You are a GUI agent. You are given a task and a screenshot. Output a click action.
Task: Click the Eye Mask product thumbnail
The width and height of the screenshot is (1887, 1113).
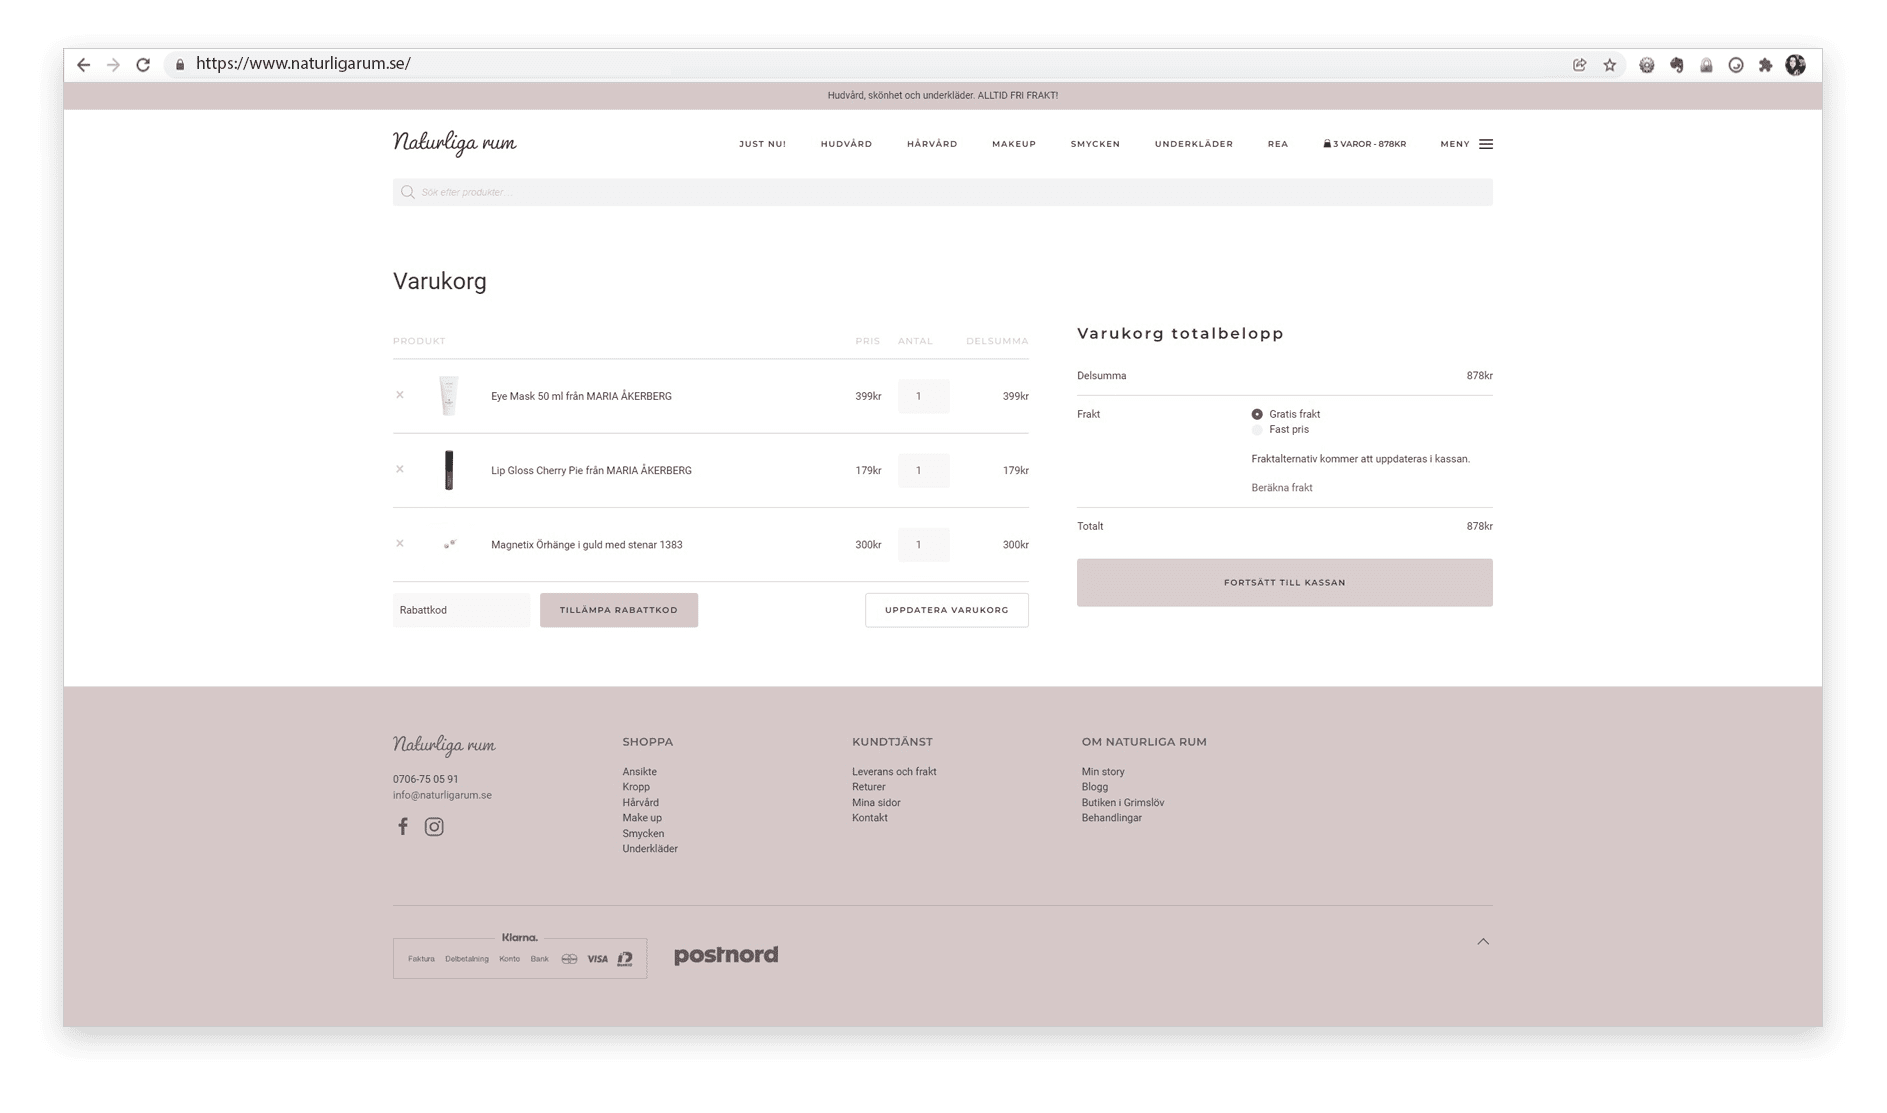point(449,396)
